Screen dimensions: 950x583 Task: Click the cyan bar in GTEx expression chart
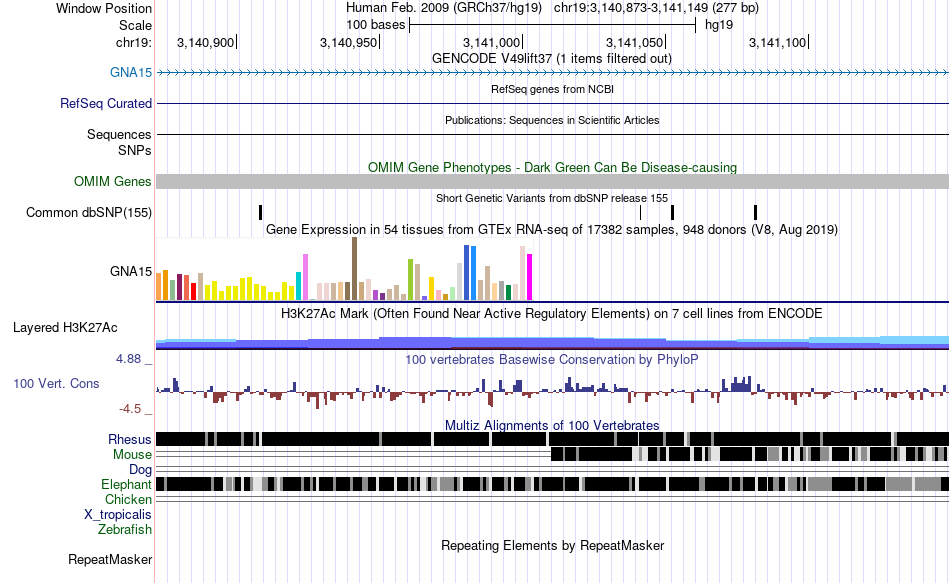(298, 286)
